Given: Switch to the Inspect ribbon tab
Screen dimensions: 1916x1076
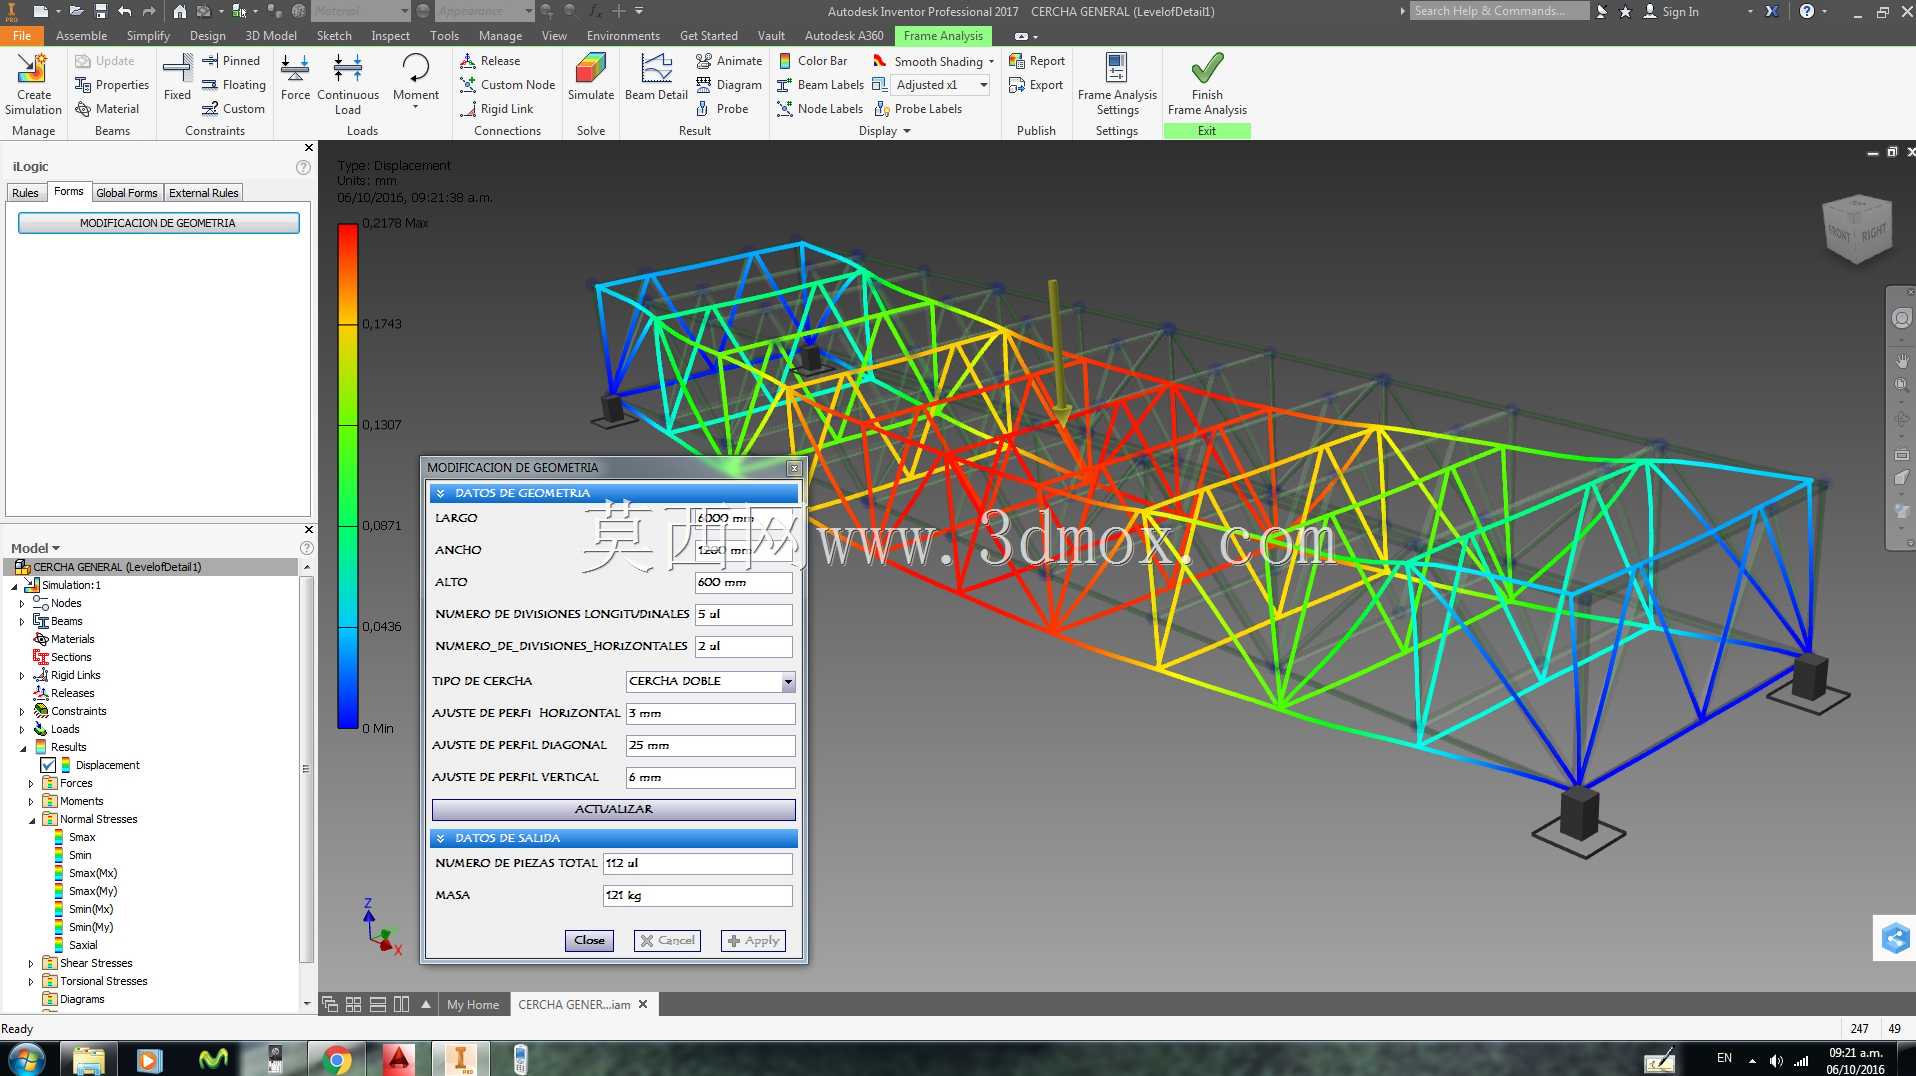Looking at the screenshot, I should [x=390, y=36].
